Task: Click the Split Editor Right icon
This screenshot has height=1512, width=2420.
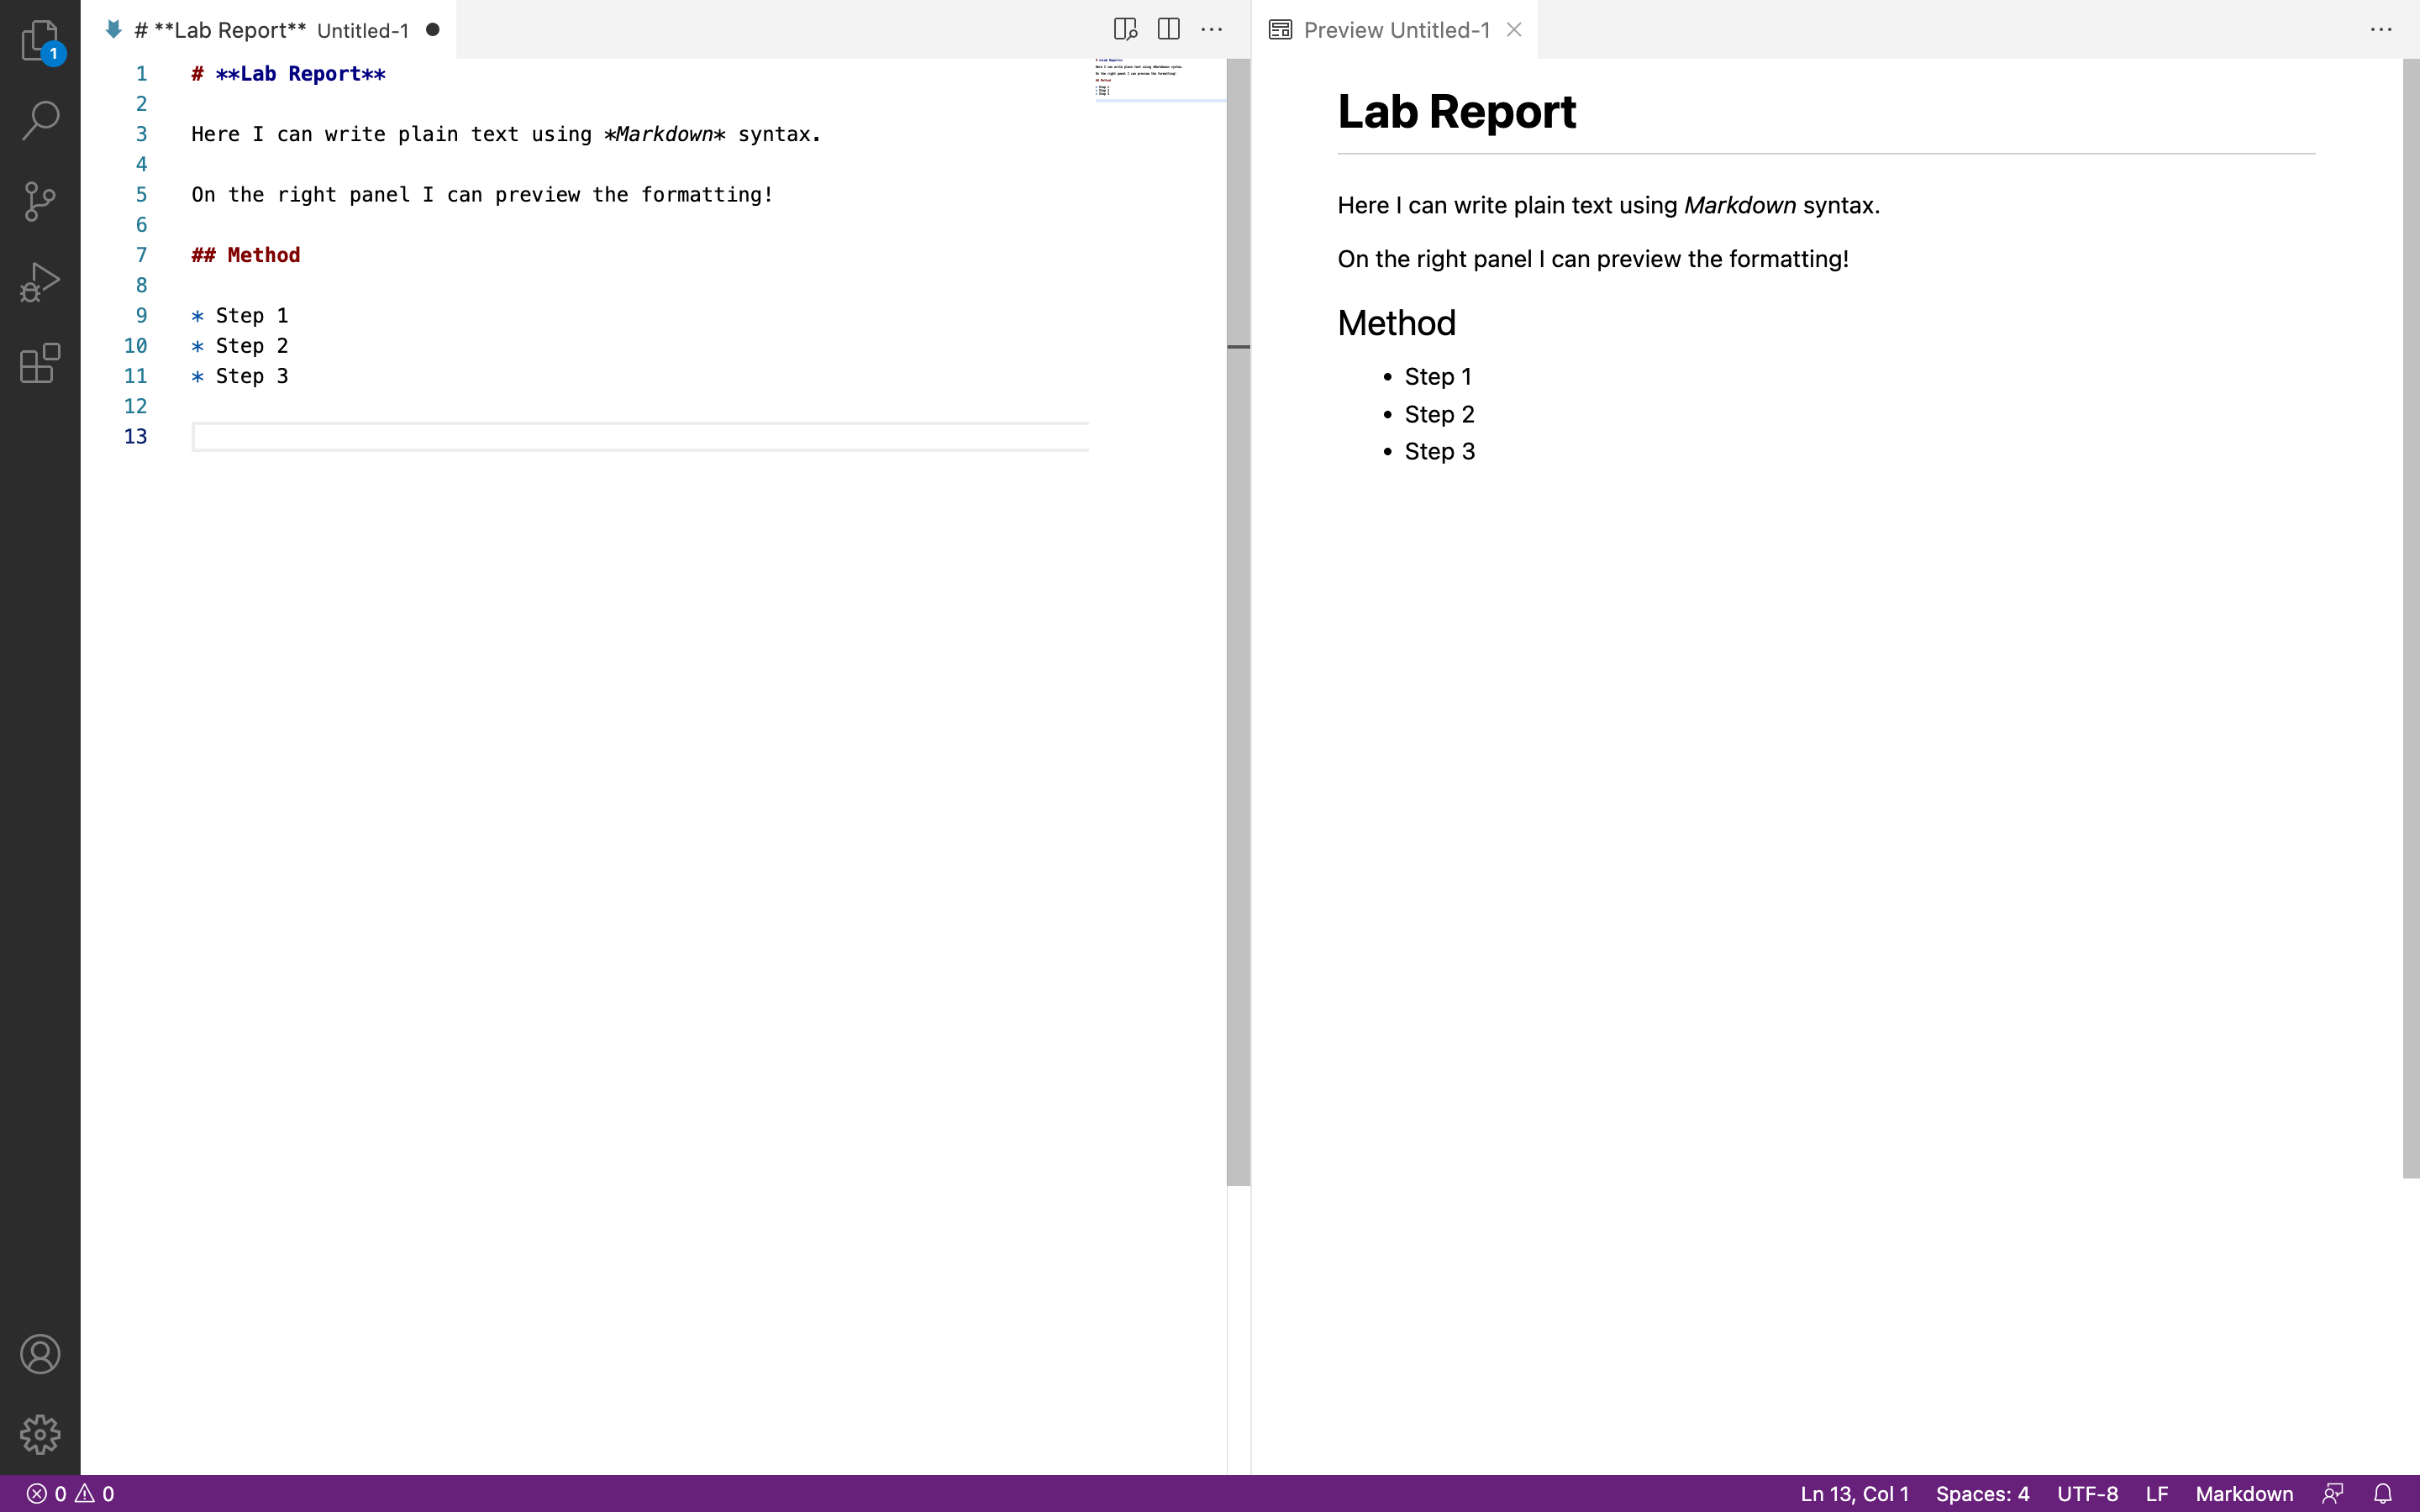Action: (1168, 29)
